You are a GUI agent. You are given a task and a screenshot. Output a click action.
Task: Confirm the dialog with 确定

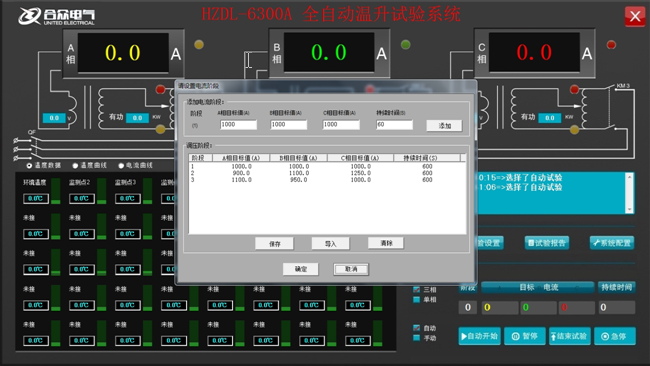pos(301,269)
